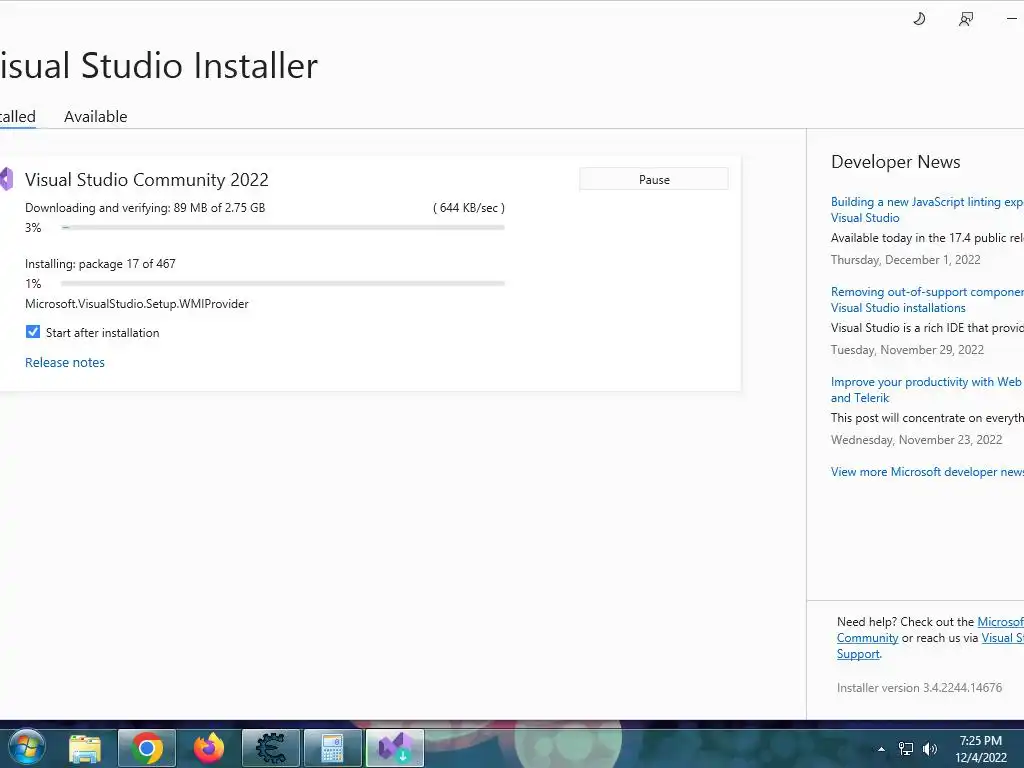
Task: Click the Thursday, December 1, 2022 date
Action: coord(906,260)
